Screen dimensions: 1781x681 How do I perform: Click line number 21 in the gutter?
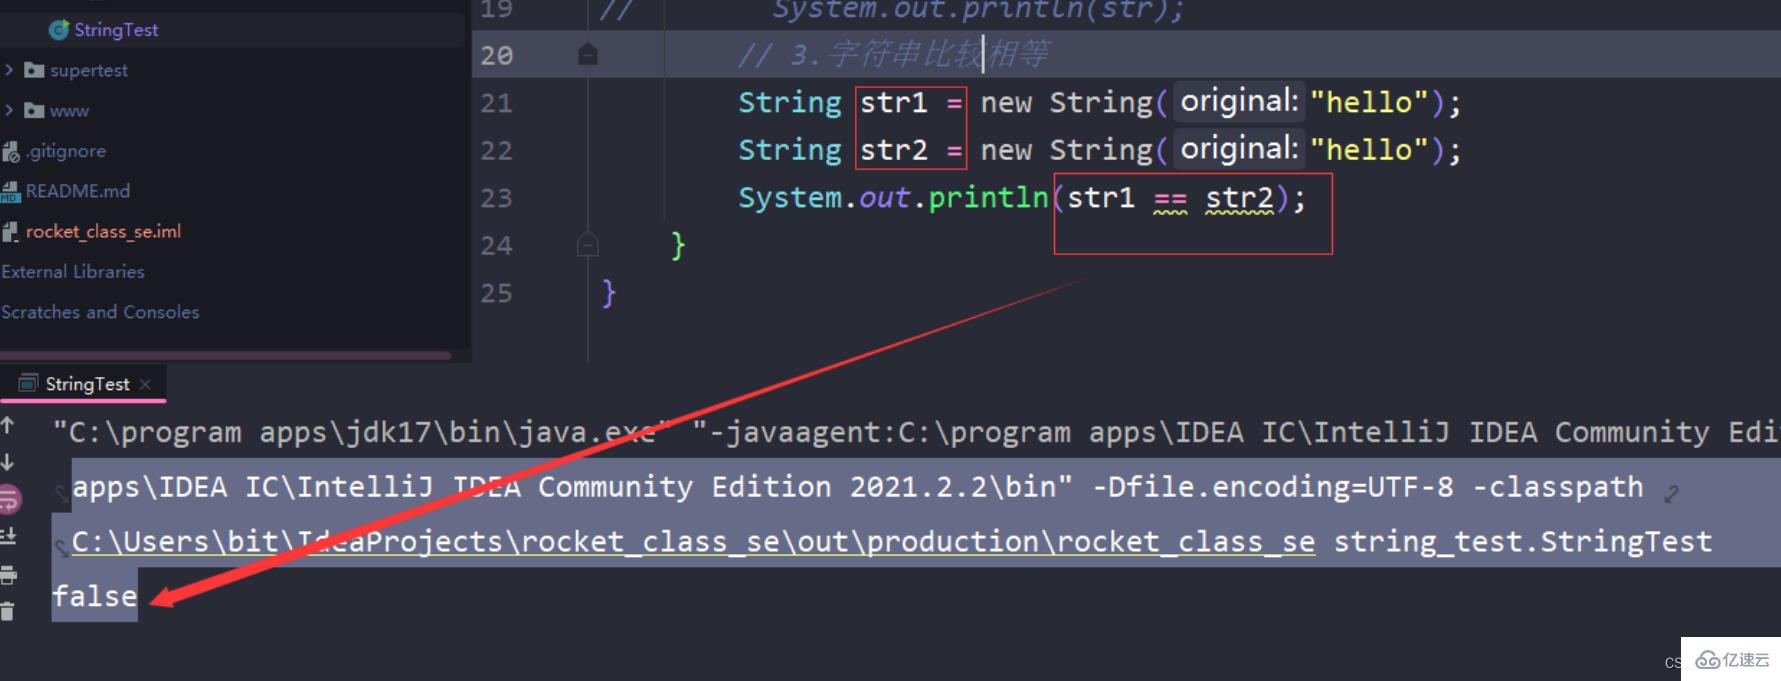pos(496,103)
